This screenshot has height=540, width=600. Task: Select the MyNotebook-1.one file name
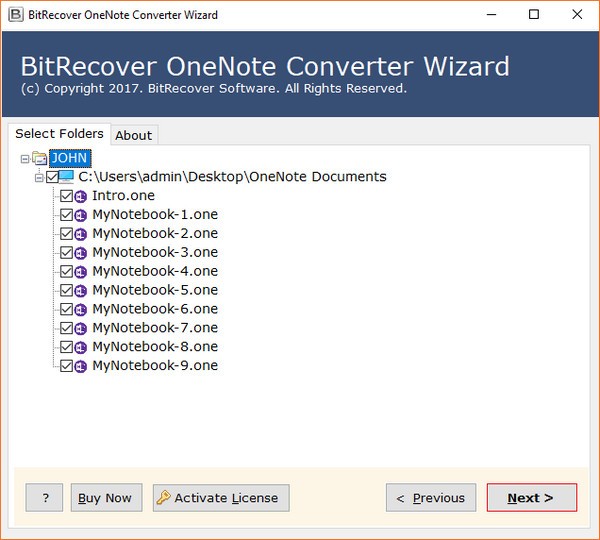[x=155, y=214]
